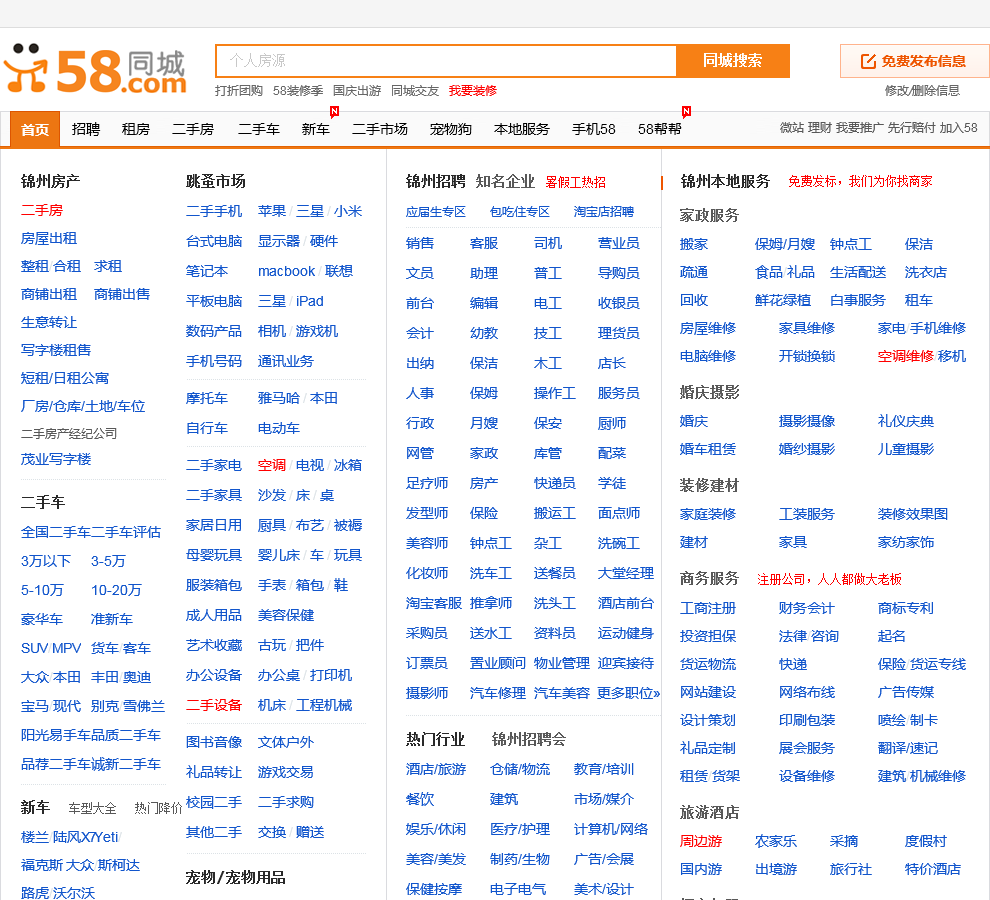Click the 免费发布信息 button
The height and width of the screenshot is (900, 990).
[914, 61]
